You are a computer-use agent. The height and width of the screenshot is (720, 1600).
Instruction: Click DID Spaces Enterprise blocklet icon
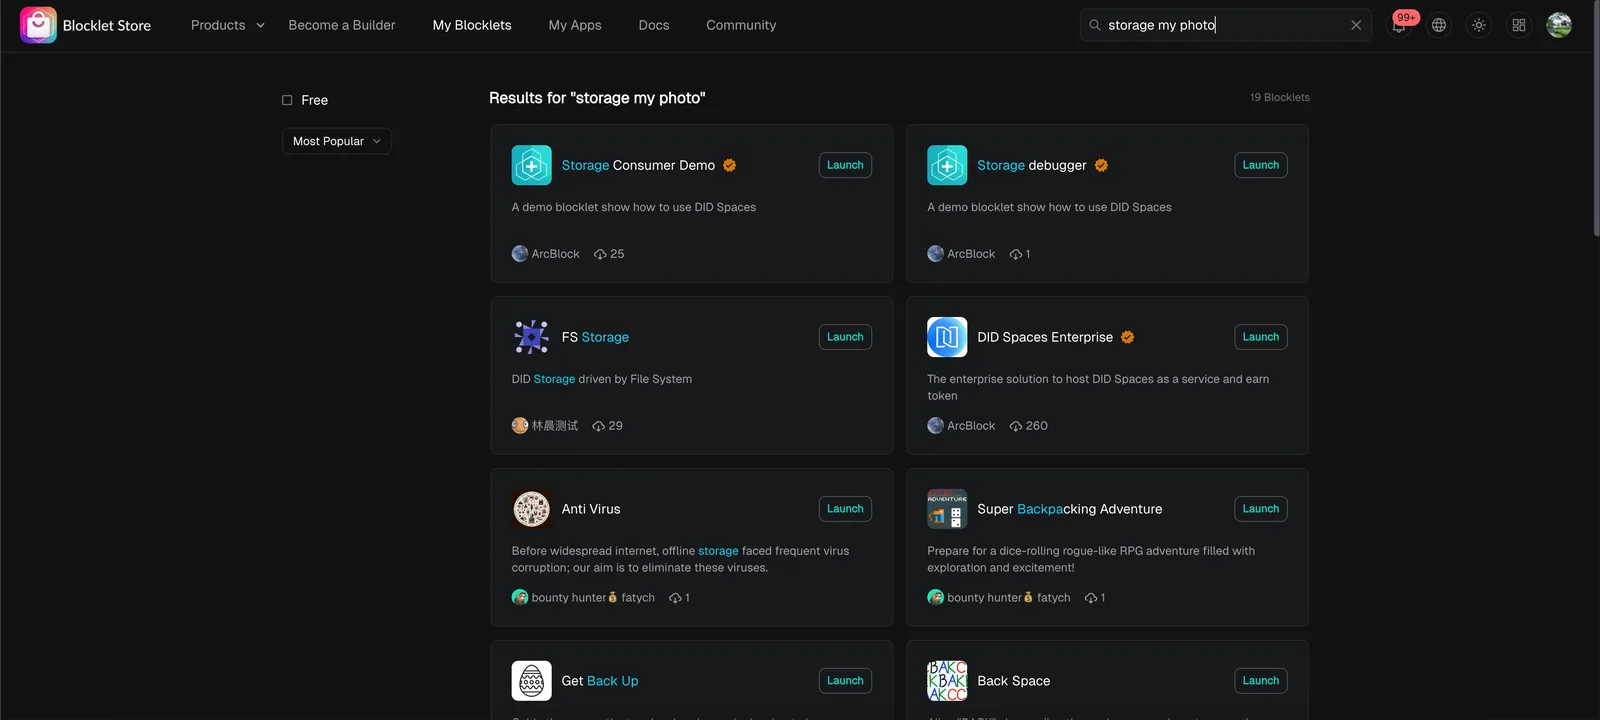pos(947,337)
